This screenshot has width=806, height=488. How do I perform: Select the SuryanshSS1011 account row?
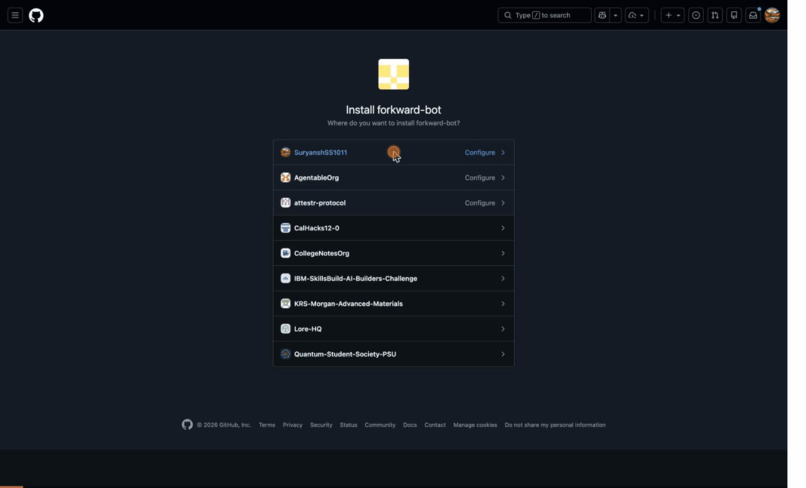(394, 152)
